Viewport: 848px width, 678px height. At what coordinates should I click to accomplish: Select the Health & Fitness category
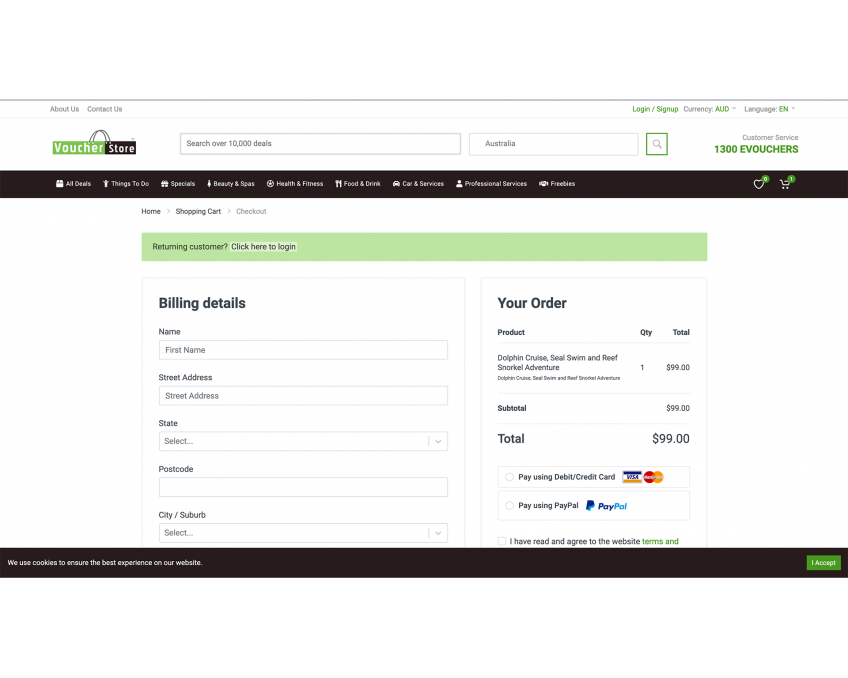pyautogui.click(x=295, y=183)
